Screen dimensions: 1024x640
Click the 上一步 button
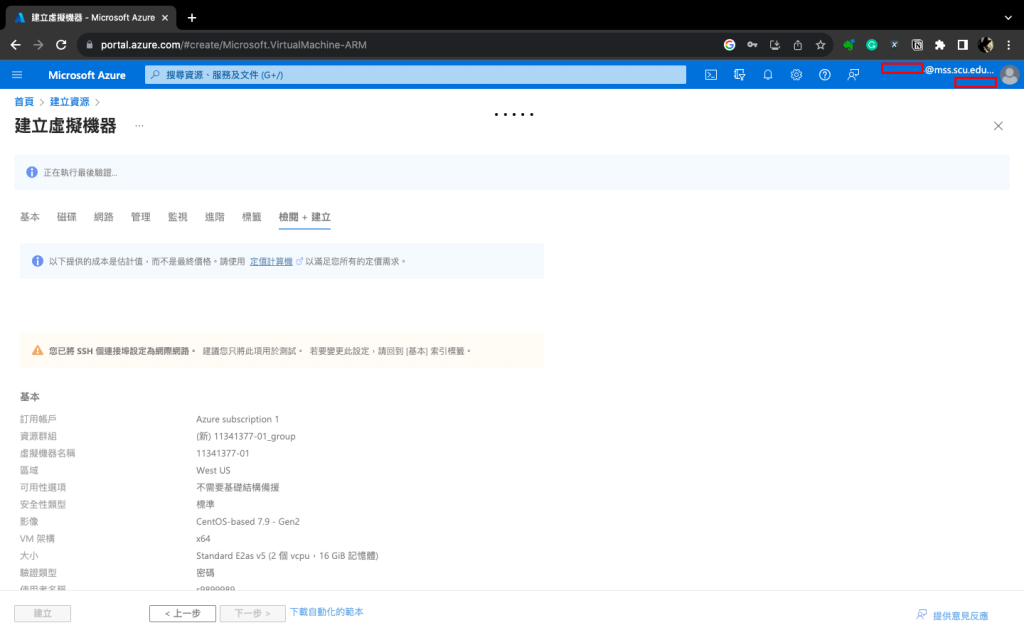tap(182, 613)
